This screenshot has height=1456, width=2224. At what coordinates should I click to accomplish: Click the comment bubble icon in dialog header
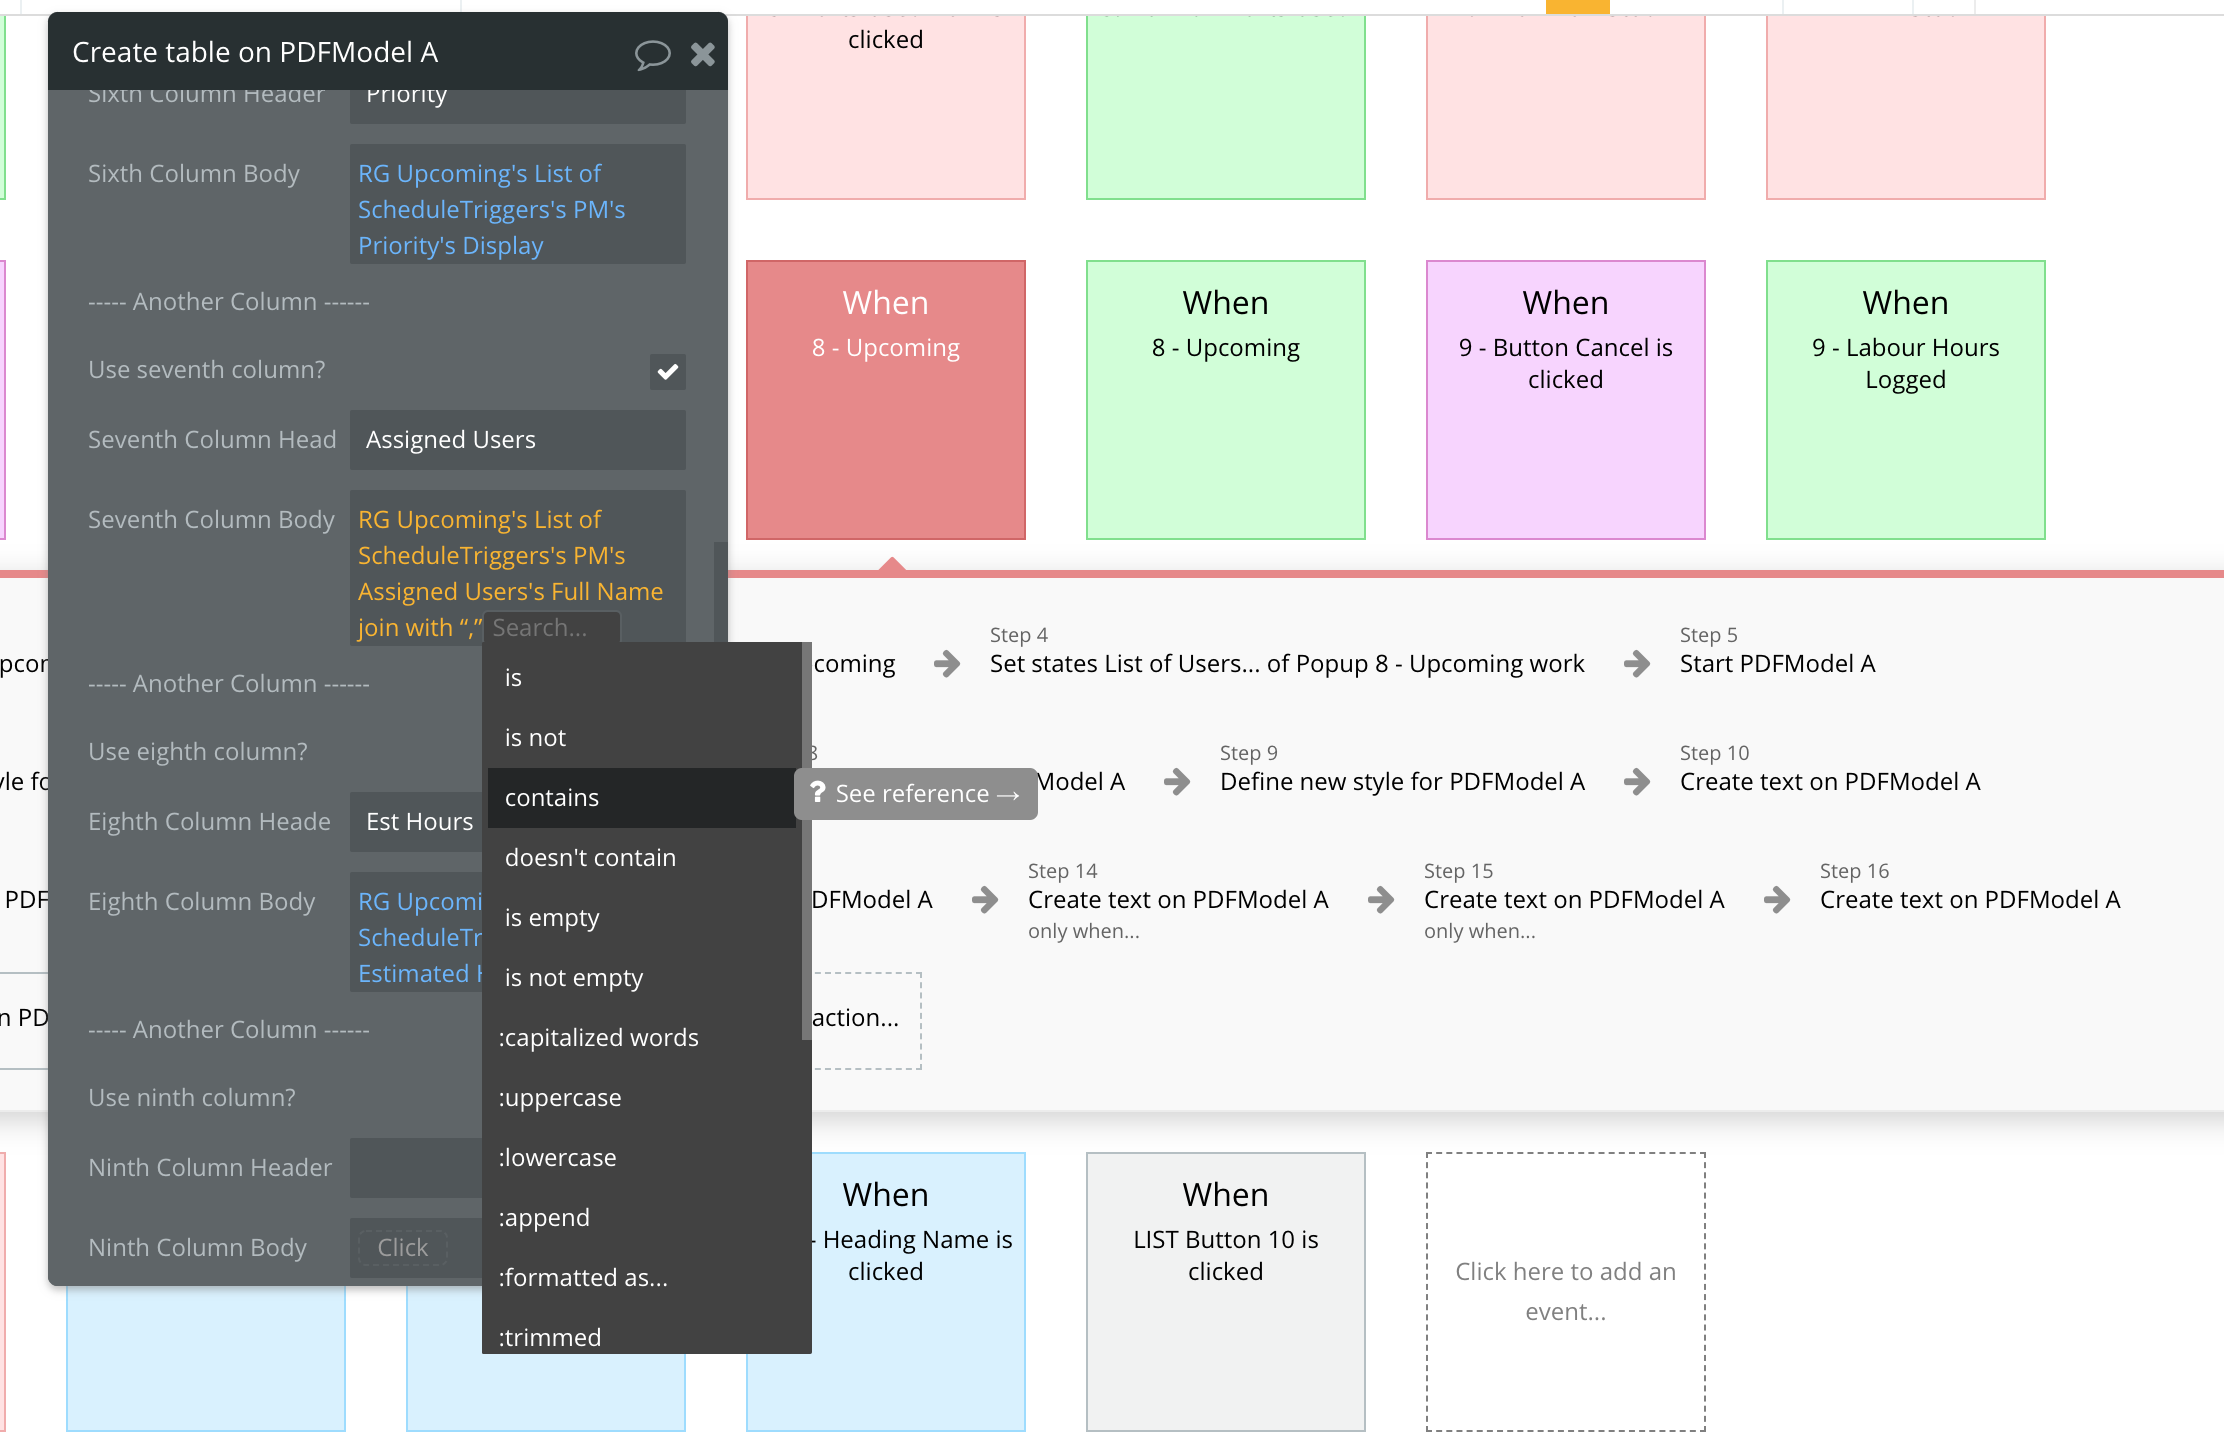coord(652,54)
